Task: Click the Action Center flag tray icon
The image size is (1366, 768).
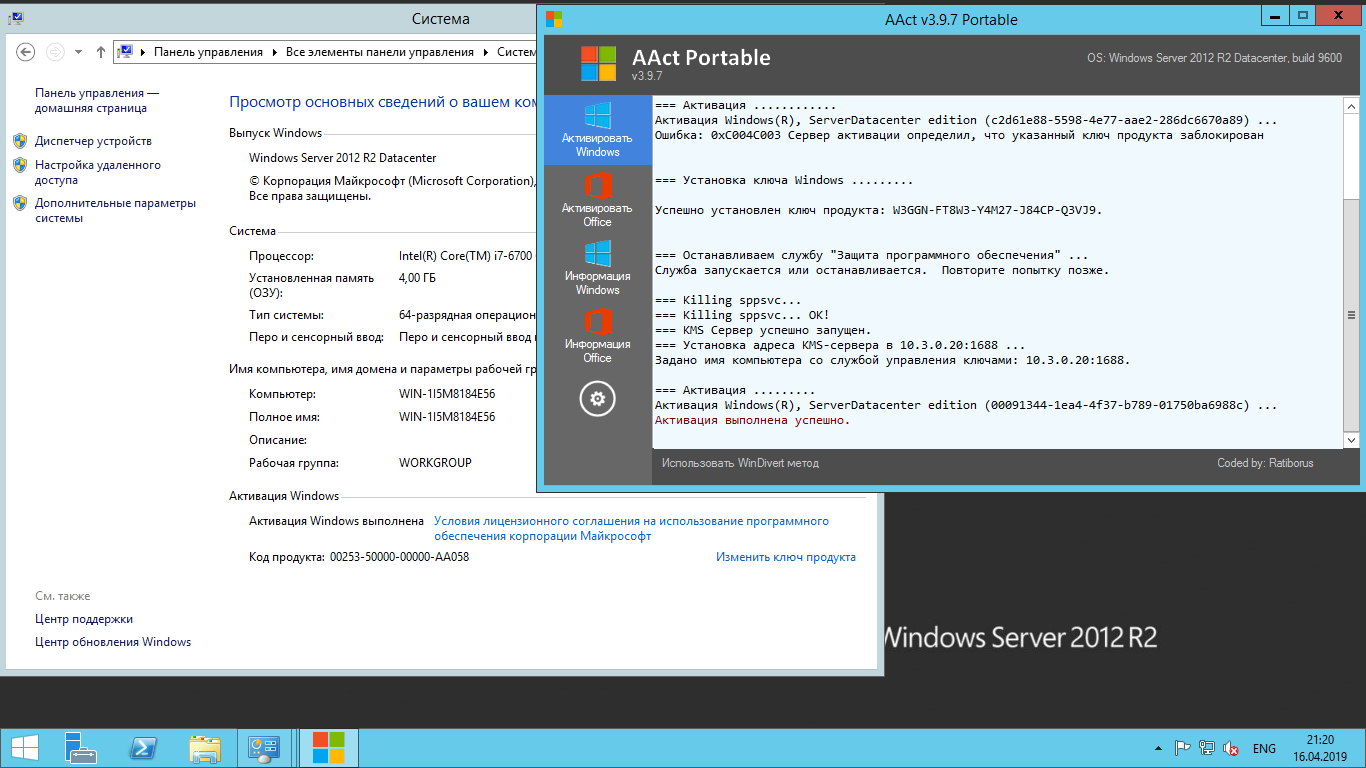Action: click(1182, 748)
